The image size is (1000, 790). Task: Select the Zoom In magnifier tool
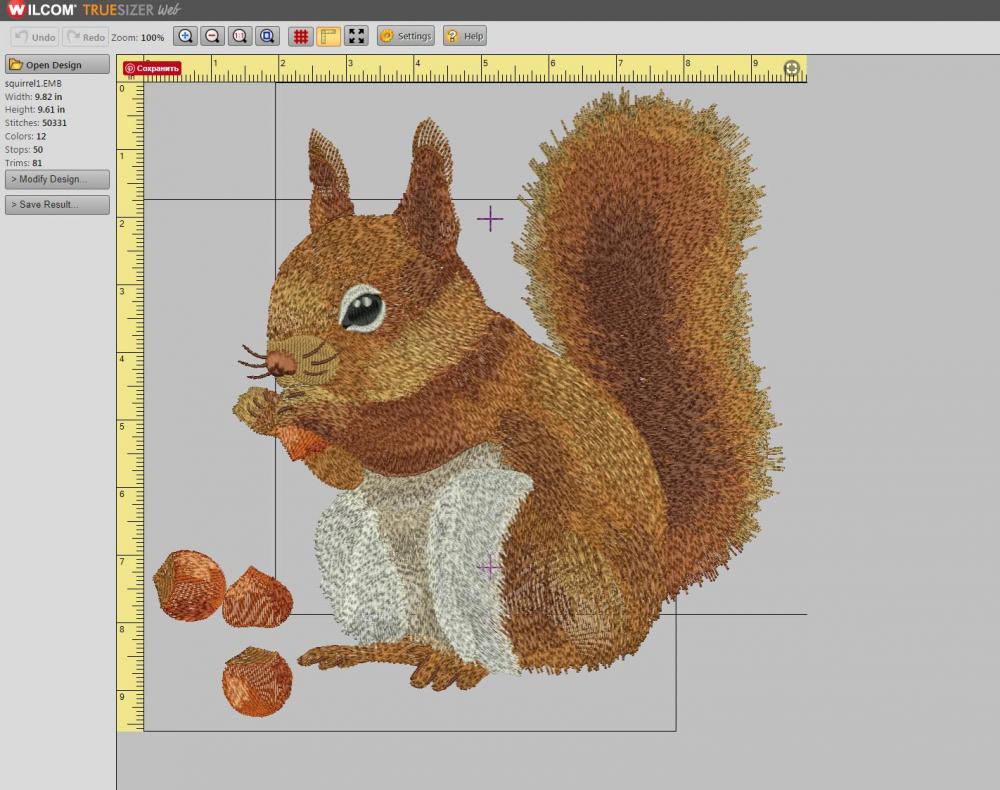point(185,35)
